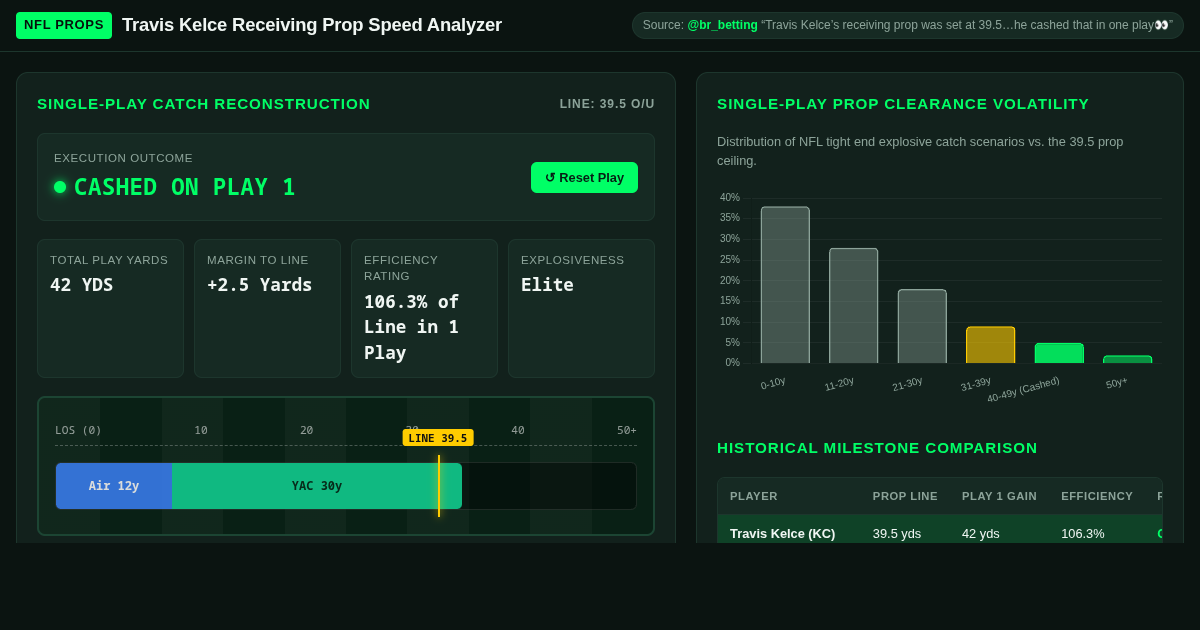Click the green 40-49y (Cashed) bar
The width and height of the screenshot is (1200, 630).
click(1059, 353)
